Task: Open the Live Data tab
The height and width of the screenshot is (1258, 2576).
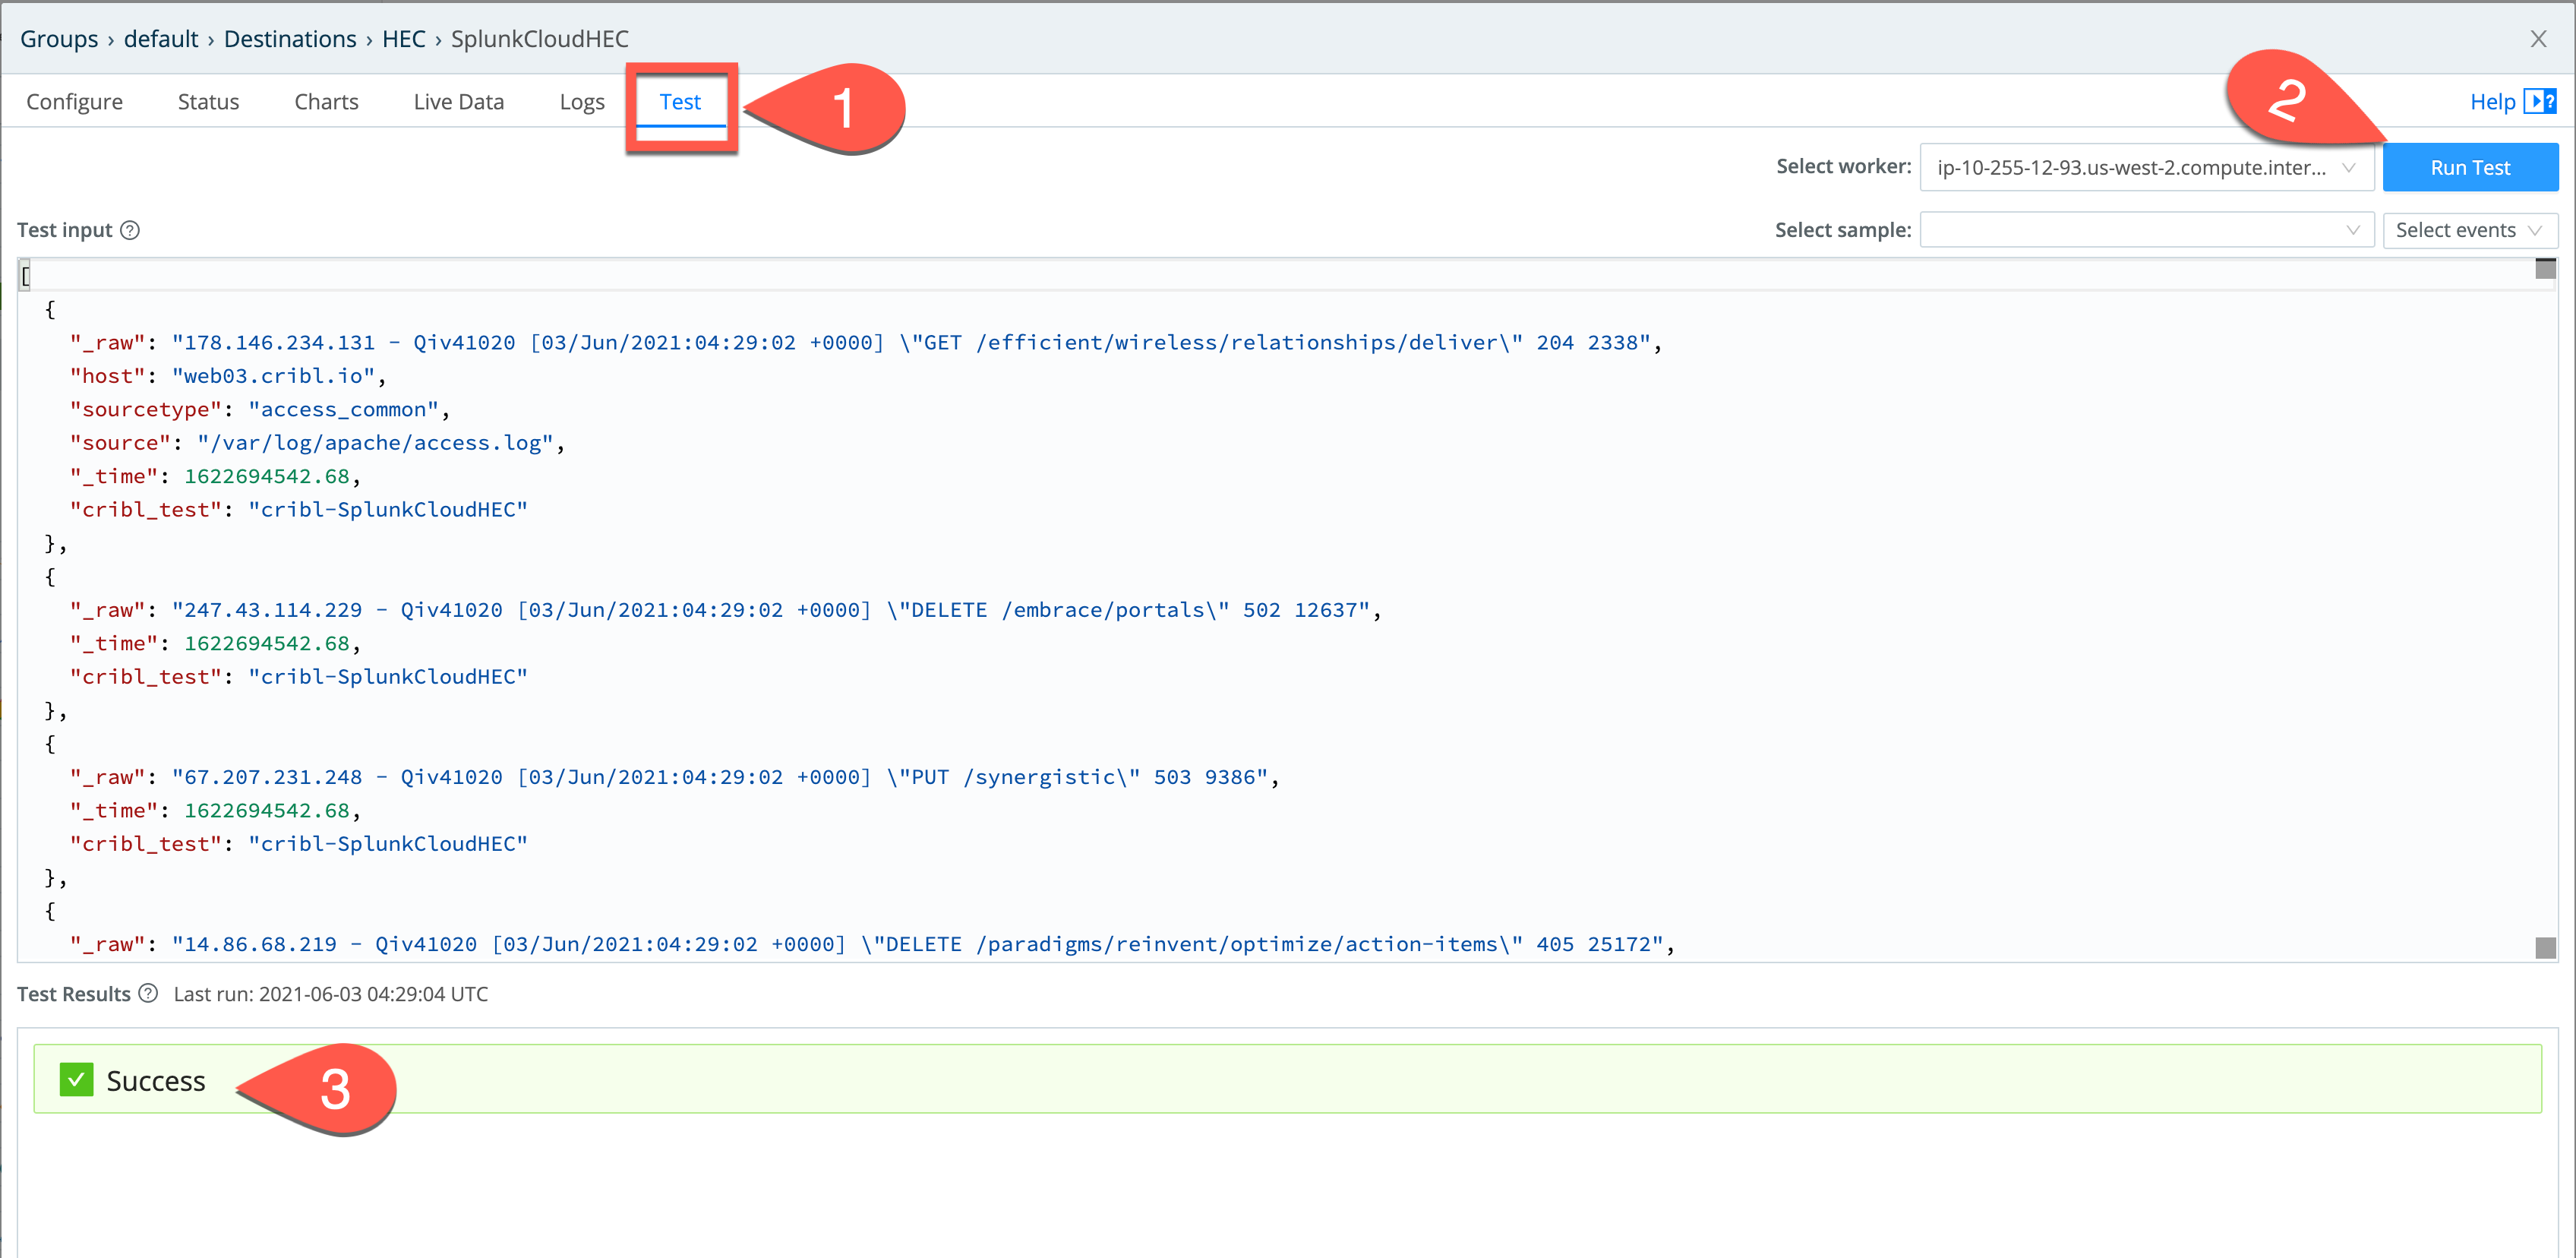Action: click(458, 101)
